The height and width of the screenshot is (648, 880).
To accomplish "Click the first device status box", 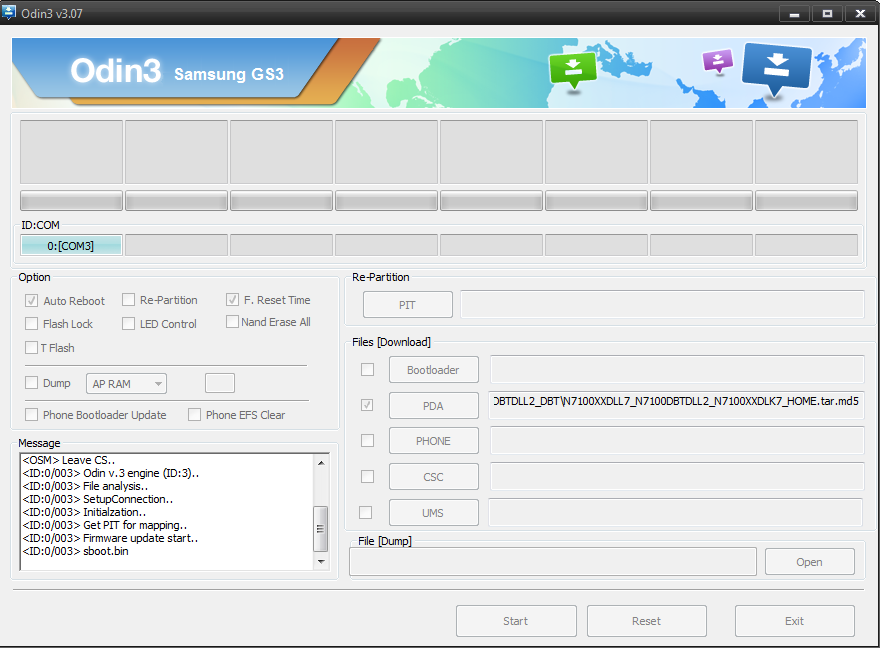I will point(71,151).
